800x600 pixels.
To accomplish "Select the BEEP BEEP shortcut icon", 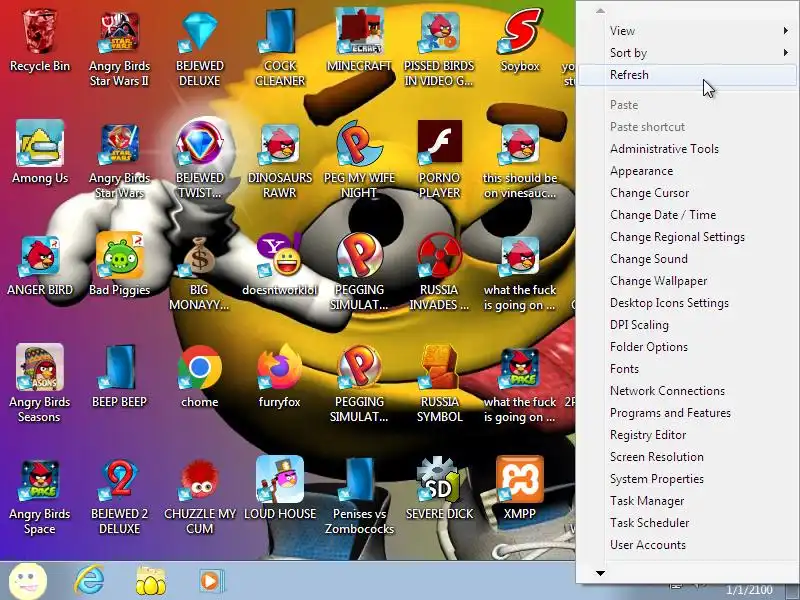I will [x=119, y=367].
